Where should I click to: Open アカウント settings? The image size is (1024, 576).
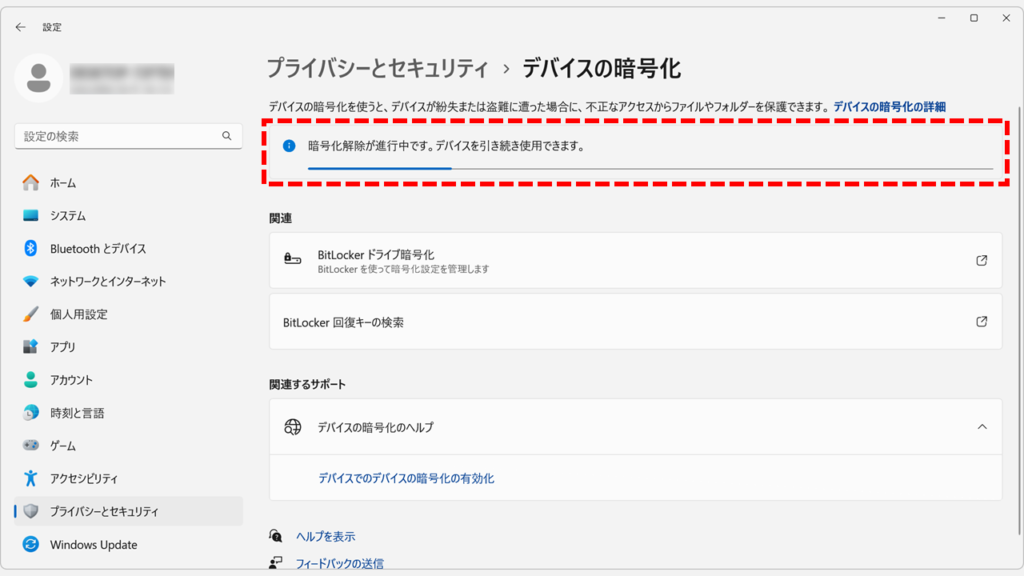point(129,379)
